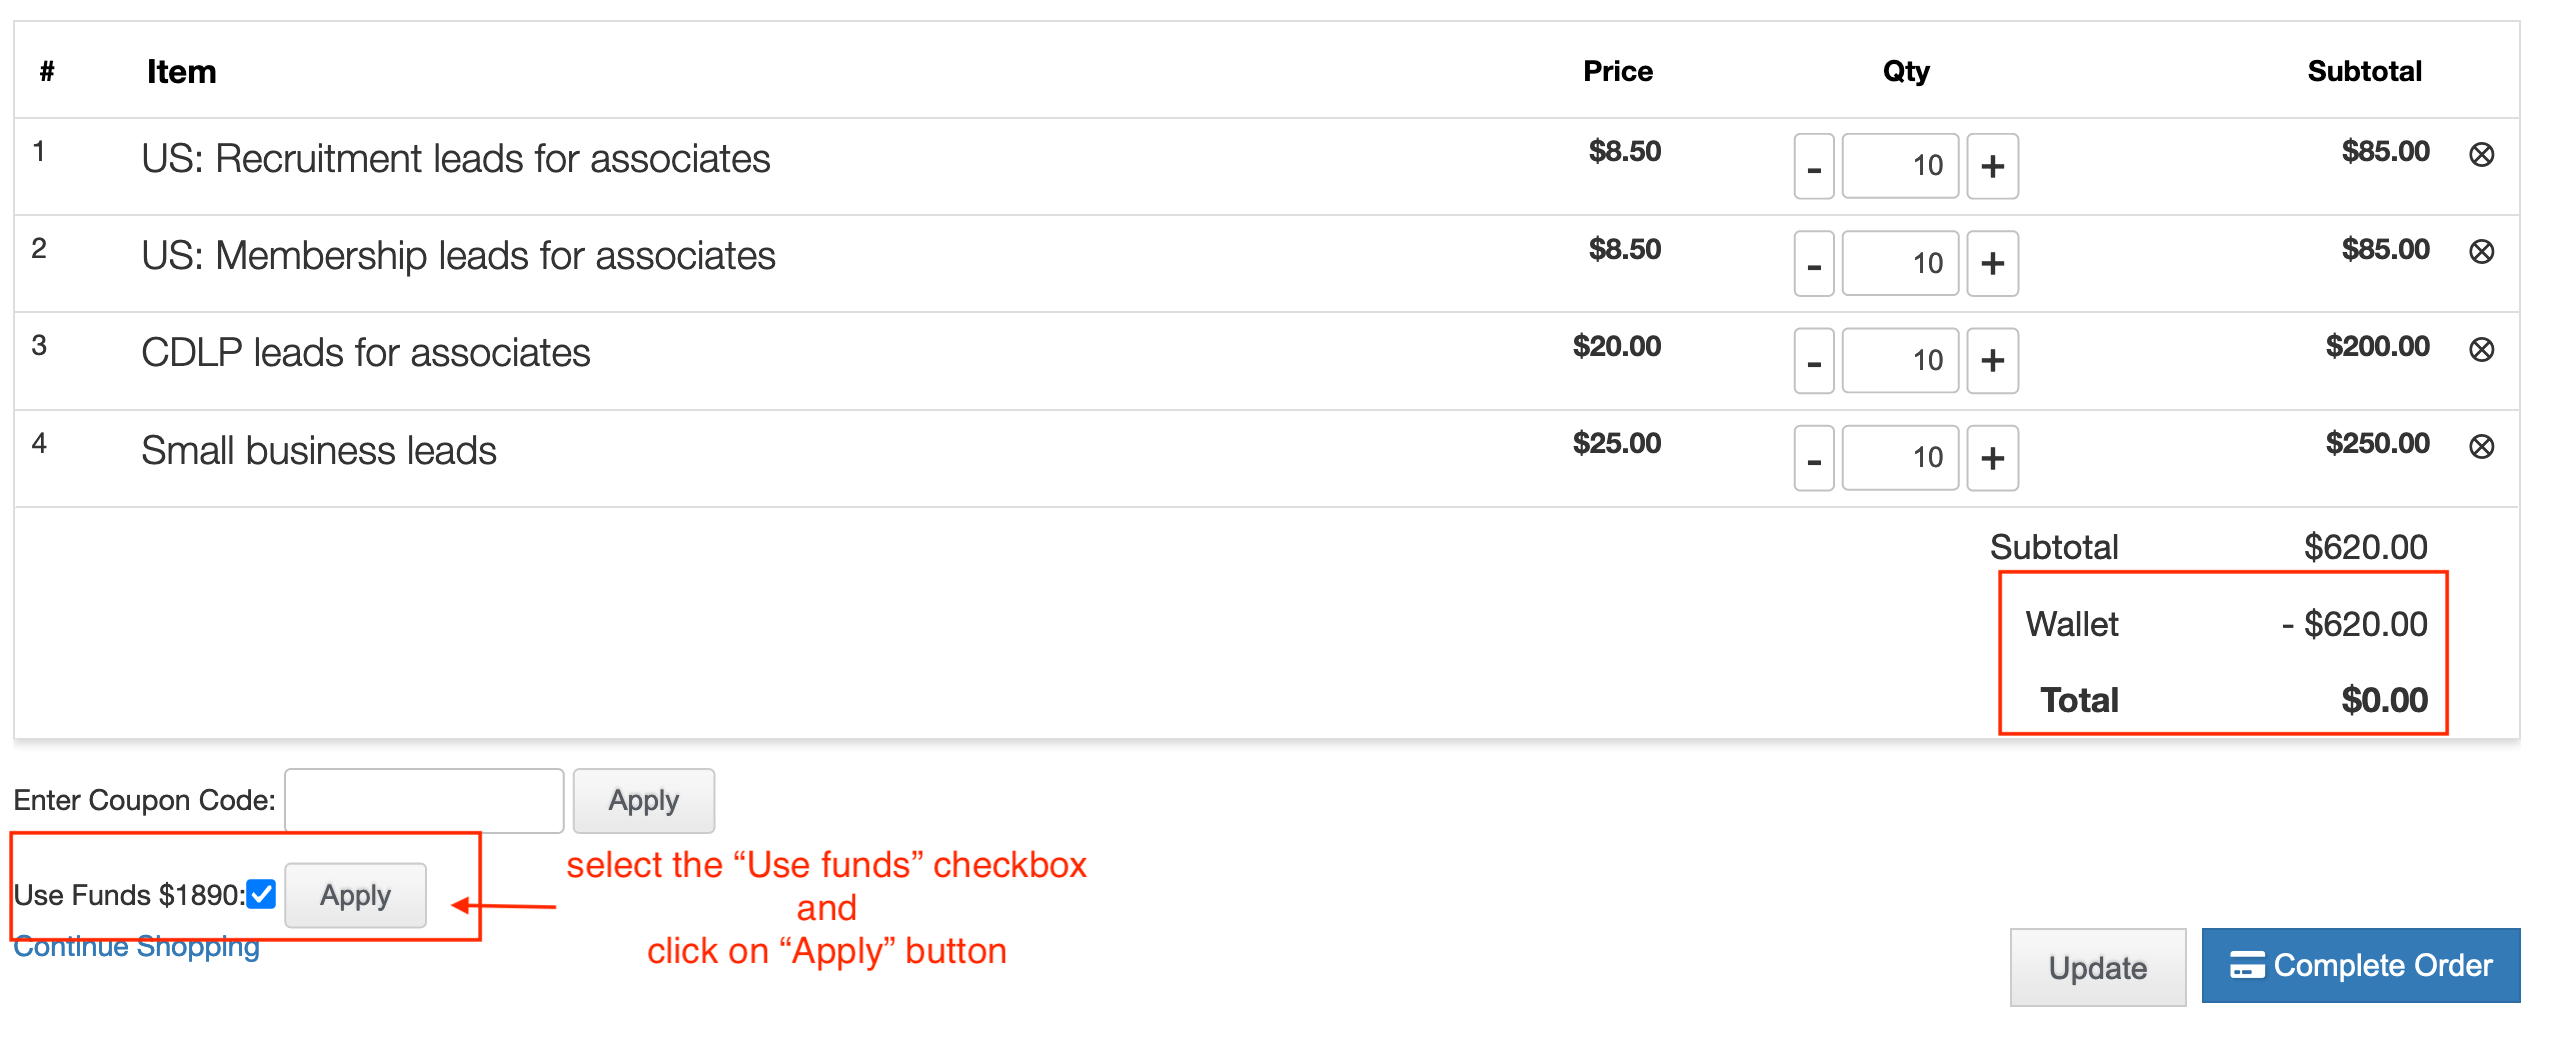Uncheck the Use Funds $1890 checkbox
The width and height of the screenshot is (2573, 1047).
[x=261, y=894]
